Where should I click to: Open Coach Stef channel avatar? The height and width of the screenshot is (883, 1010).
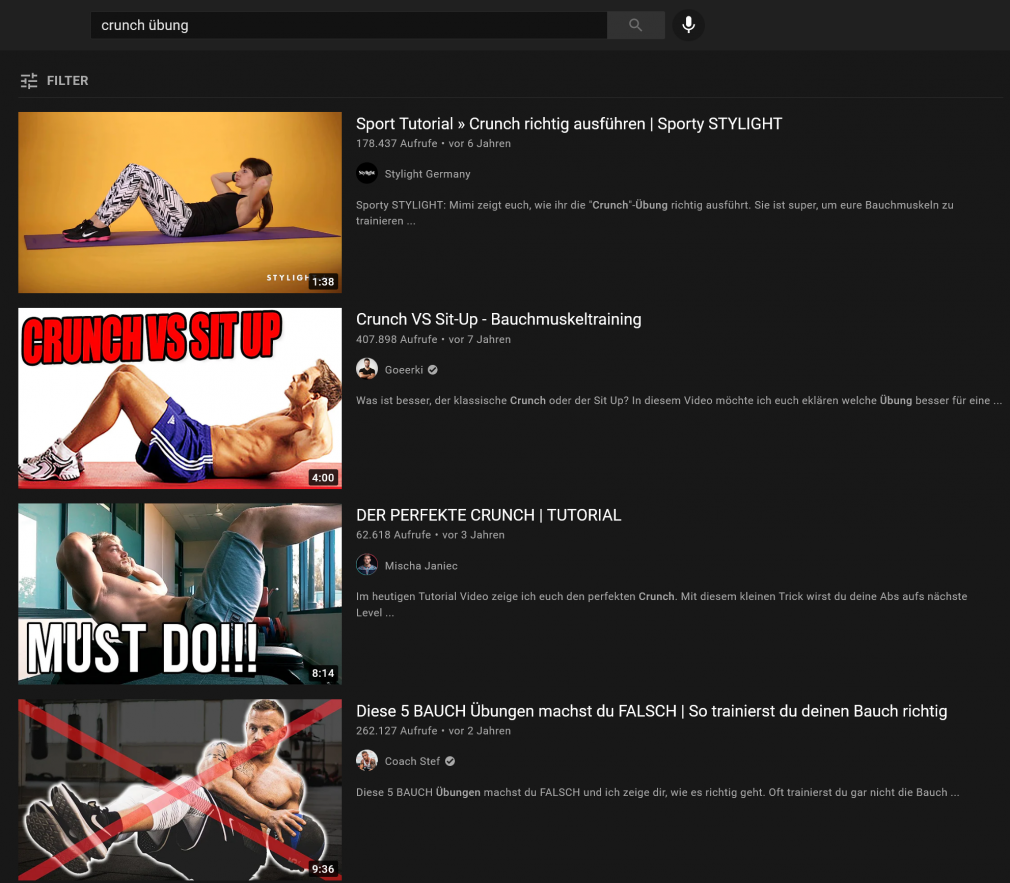click(367, 761)
